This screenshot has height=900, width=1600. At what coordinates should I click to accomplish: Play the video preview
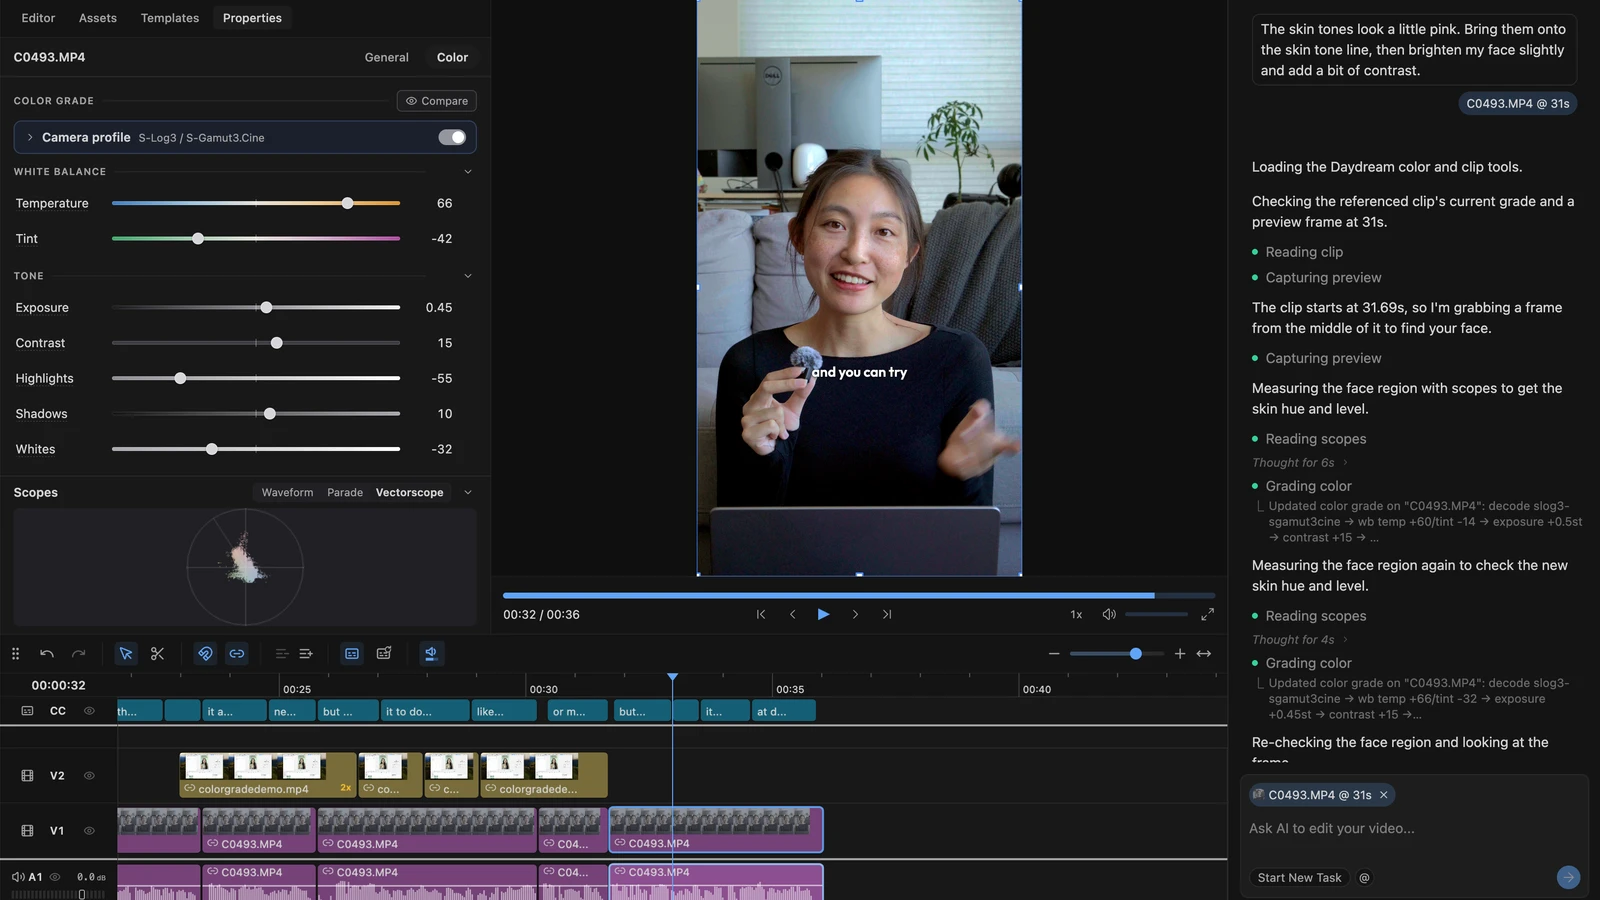click(x=823, y=614)
